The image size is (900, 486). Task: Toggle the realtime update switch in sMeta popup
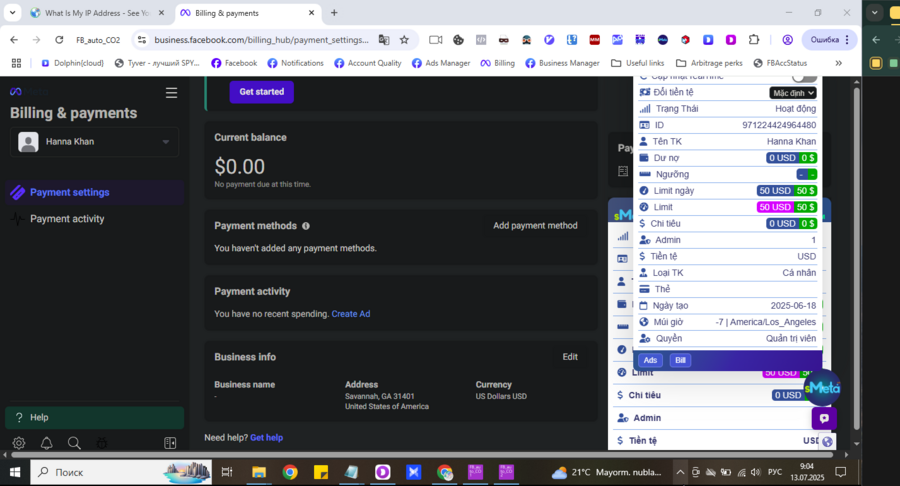803,77
